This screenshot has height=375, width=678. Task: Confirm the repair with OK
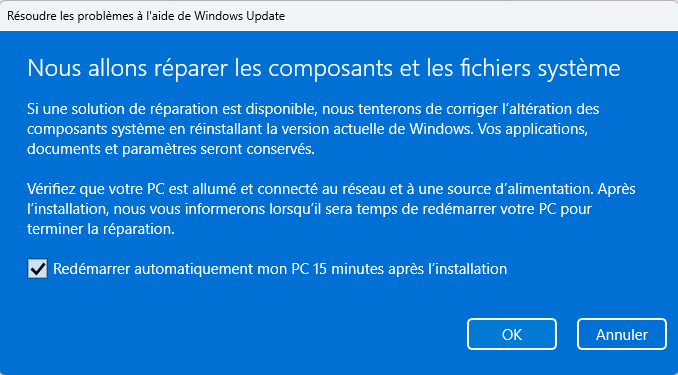point(512,334)
